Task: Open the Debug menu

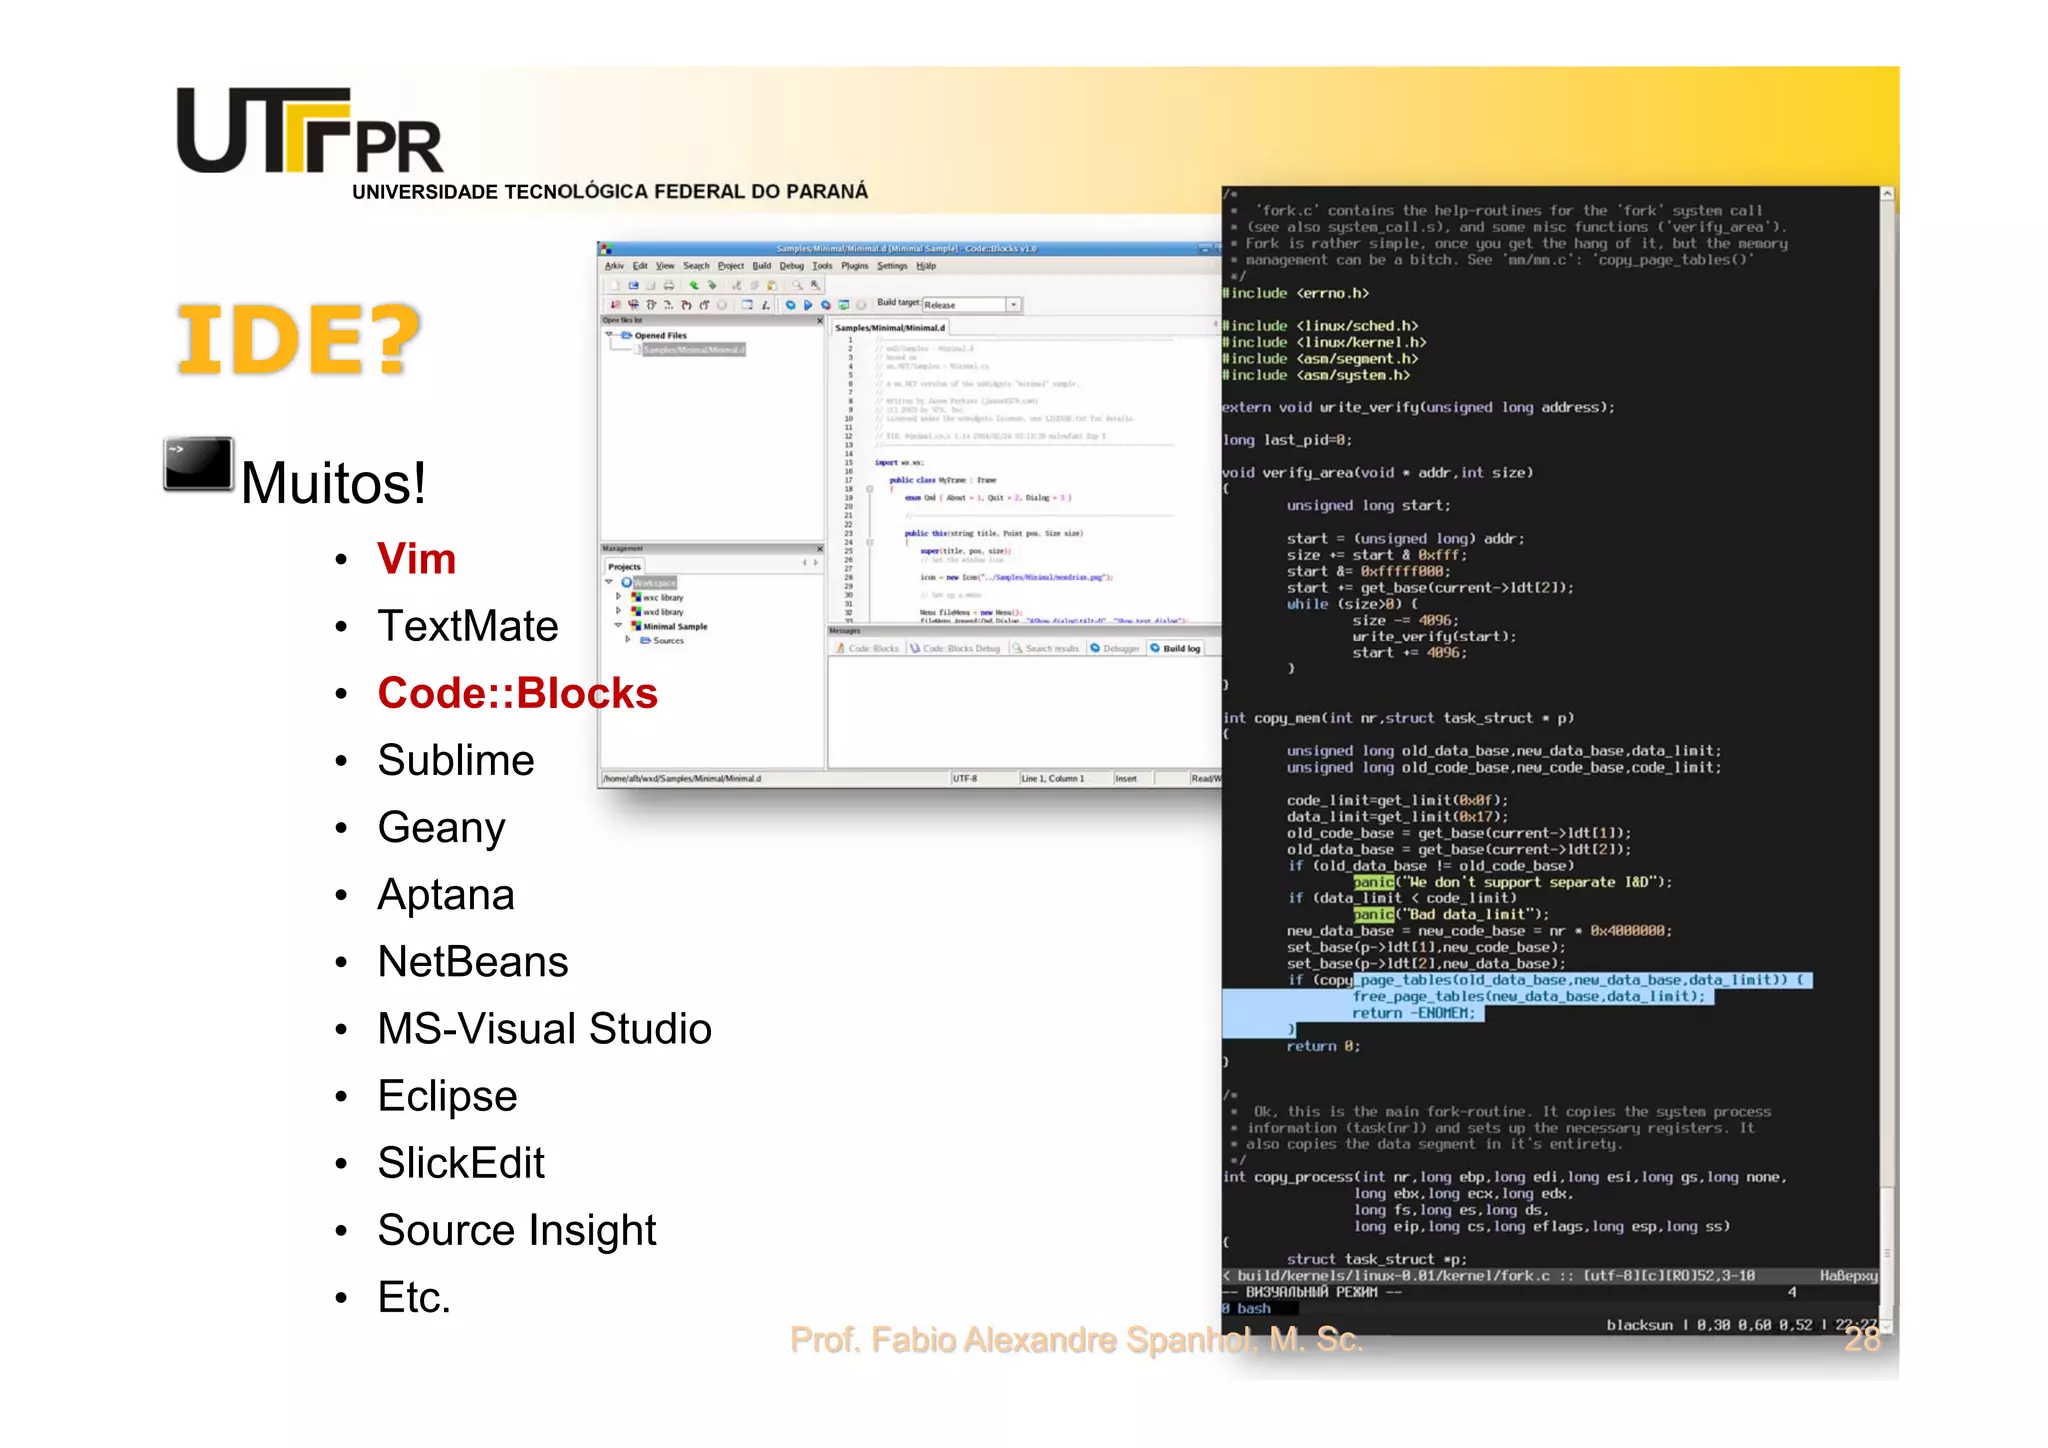Action: pos(792,266)
